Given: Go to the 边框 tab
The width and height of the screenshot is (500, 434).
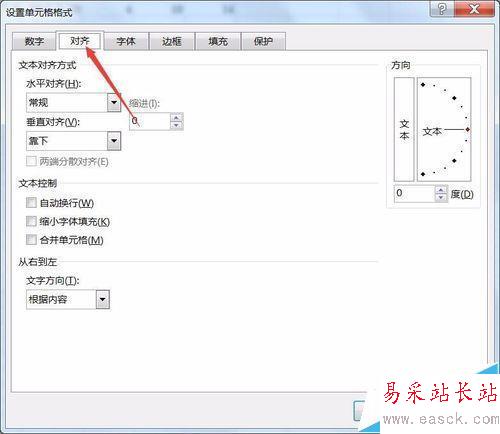Looking at the screenshot, I should pyautogui.click(x=172, y=41).
